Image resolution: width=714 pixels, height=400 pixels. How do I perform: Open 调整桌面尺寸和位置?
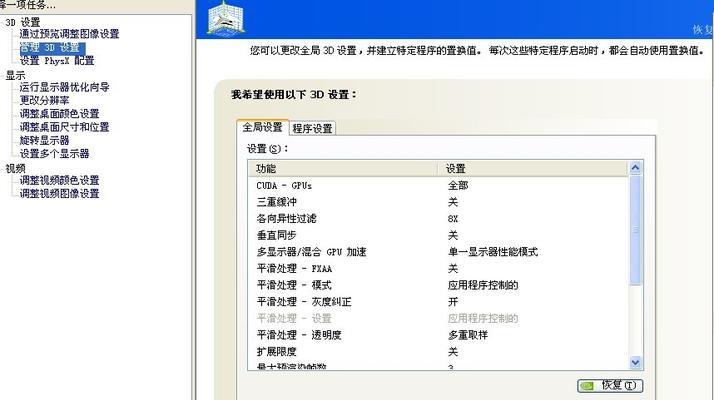coord(64,127)
